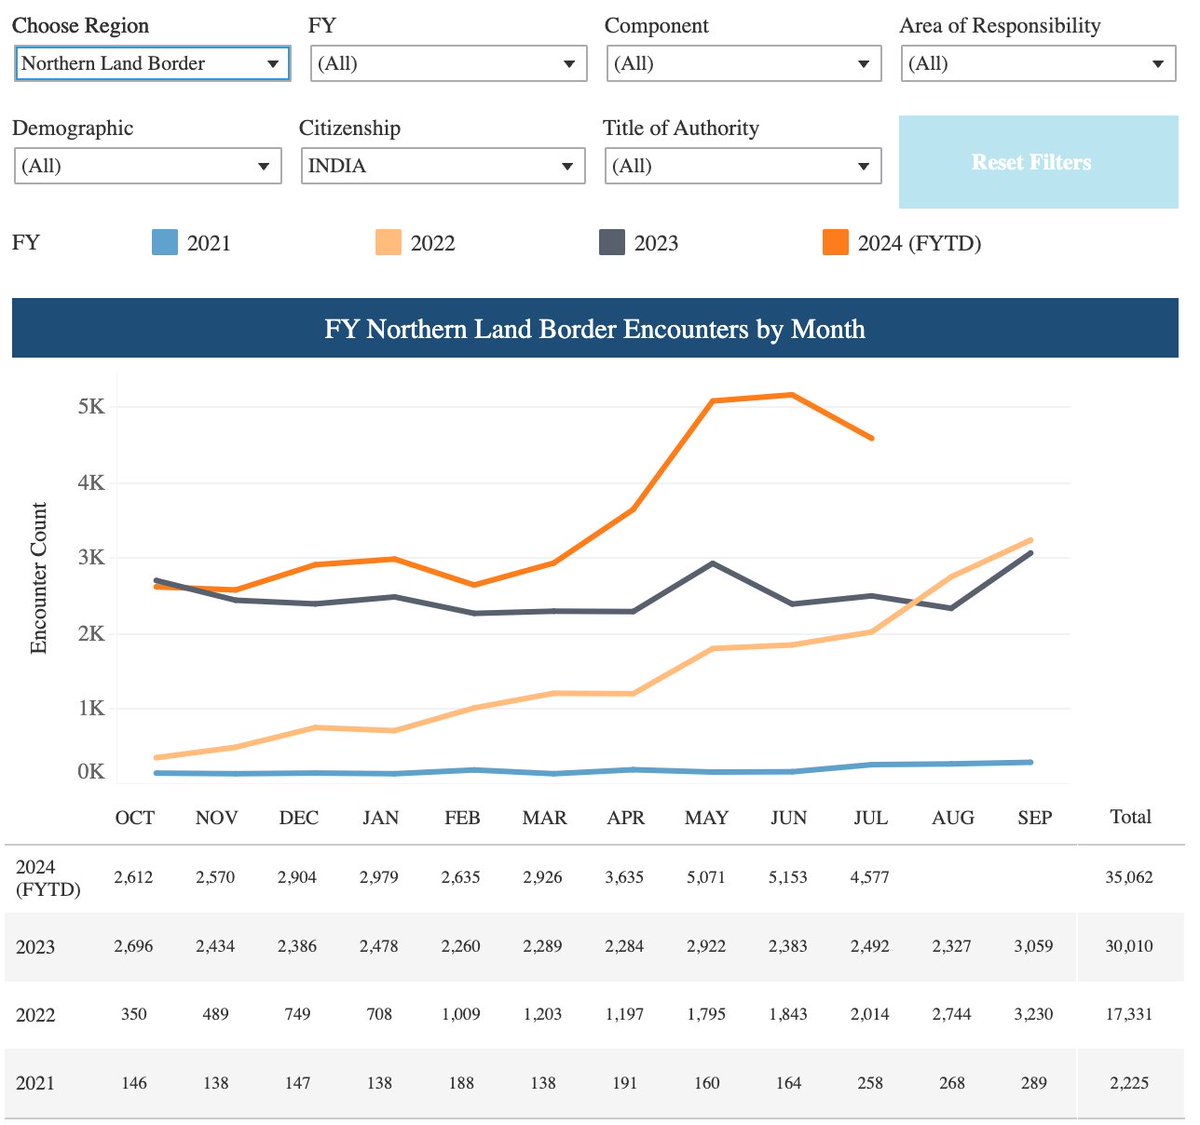1200x1125 pixels.
Task: Click the MAY column header
Action: 706,818
